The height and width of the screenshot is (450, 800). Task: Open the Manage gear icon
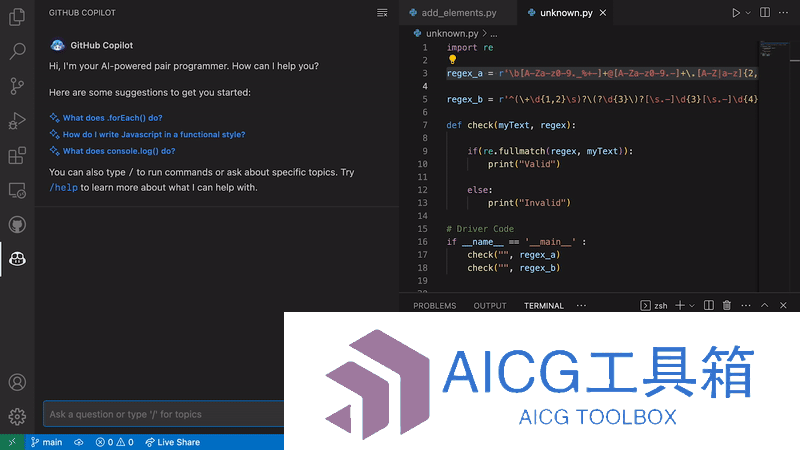[x=17, y=416]
